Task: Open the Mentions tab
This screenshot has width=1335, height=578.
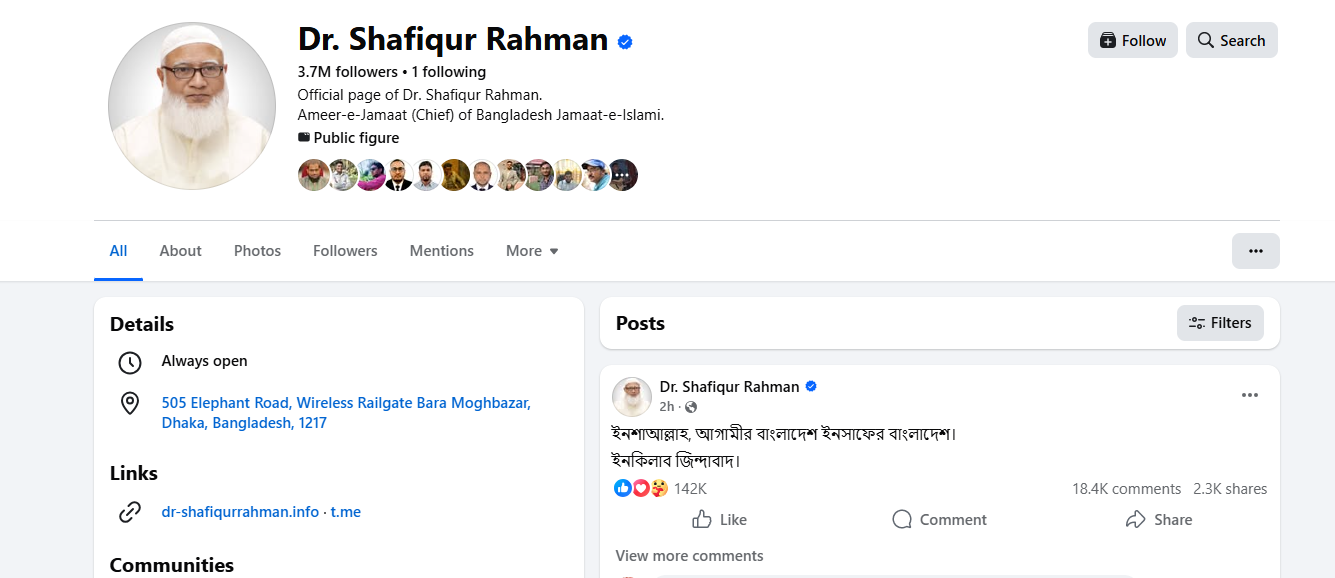Action: click(441, 251)
